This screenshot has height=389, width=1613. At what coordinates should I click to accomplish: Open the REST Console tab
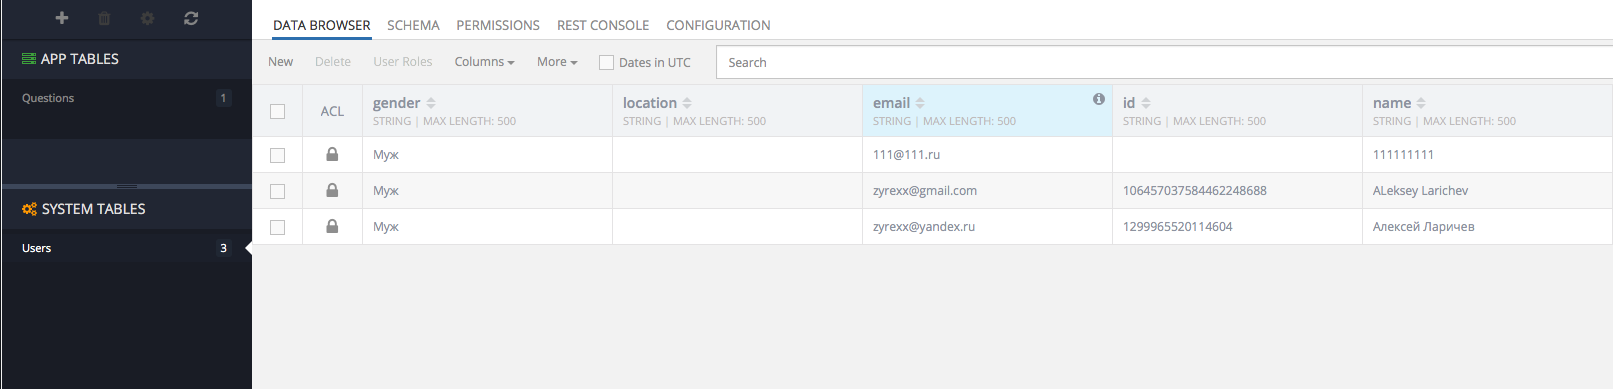603,25
